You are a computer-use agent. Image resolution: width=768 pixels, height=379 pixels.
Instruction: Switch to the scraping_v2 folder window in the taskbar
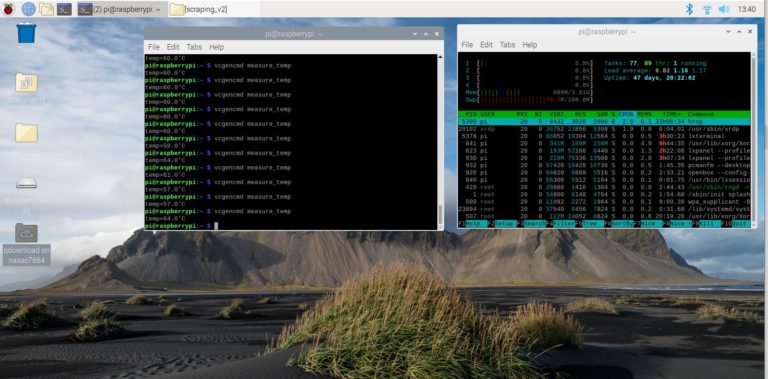pyautogui.click(x=214, y=9)
